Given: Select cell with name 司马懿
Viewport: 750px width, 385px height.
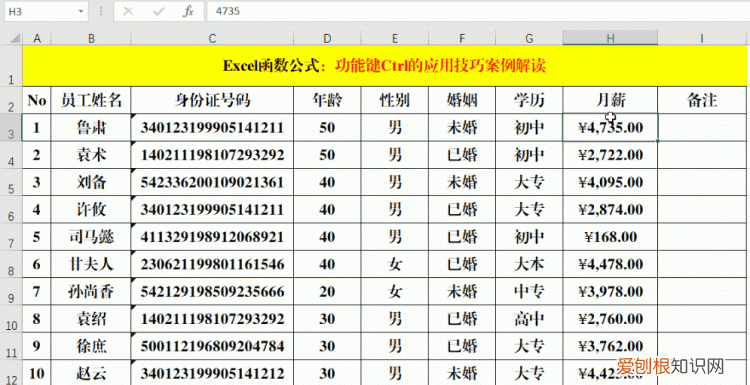Looking at the screenshot, I should click(91, 237).
